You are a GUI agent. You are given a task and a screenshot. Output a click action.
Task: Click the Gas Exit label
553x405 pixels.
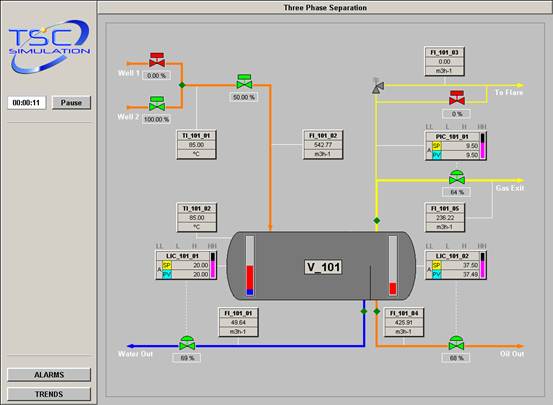pyautogui.click(x=510, y=188)
